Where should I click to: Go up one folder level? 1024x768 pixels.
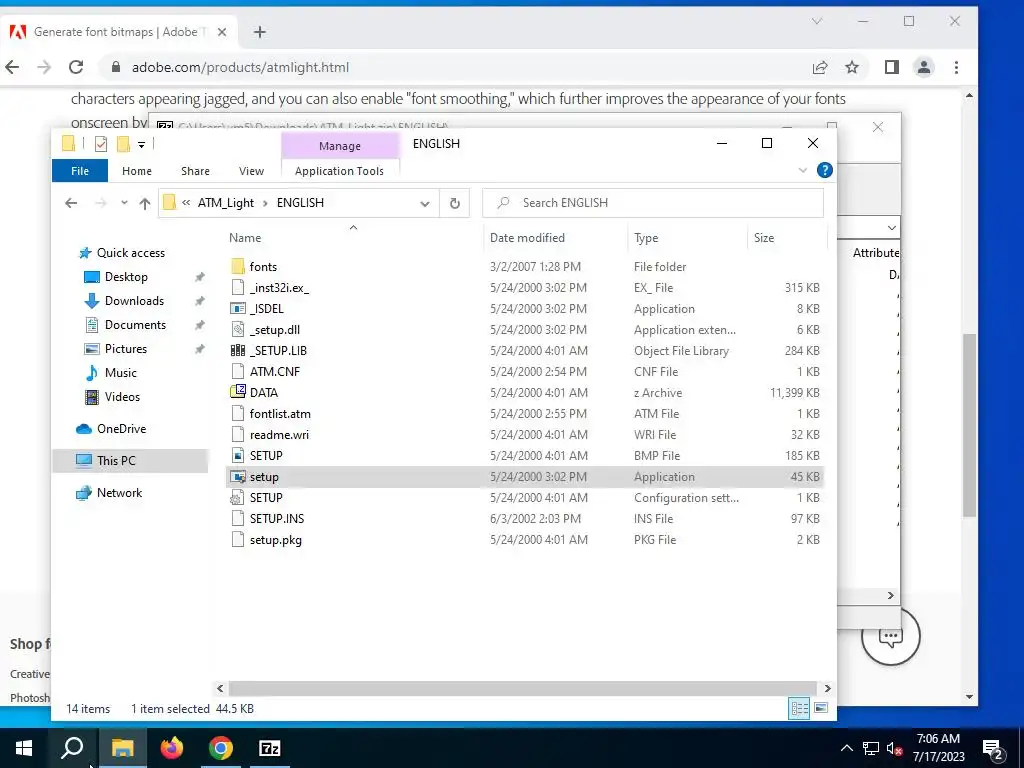pyautogui.click(x=145, y=203)
